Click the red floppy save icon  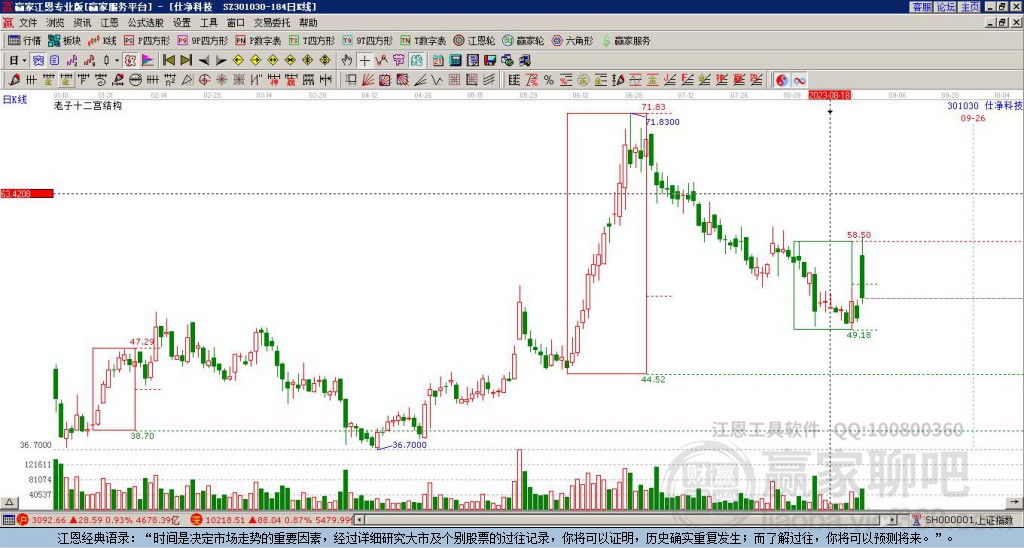(490, 61)
